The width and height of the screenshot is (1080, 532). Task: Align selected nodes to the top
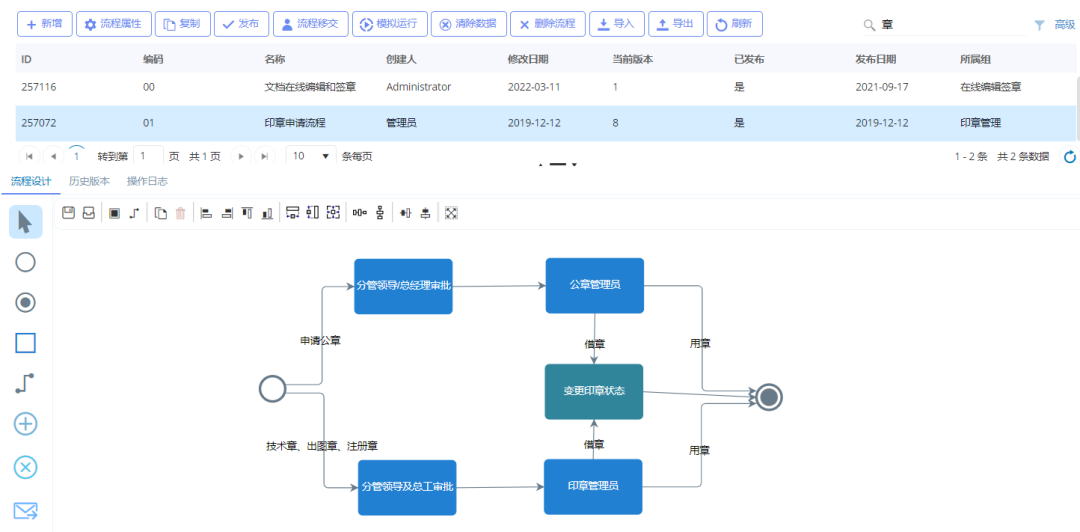click(x=247, y=213)
